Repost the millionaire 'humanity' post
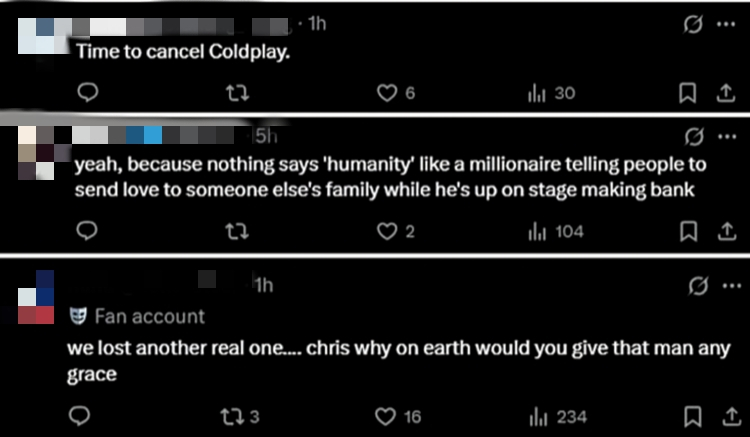 pyautogui.click(x=238, y=231)
